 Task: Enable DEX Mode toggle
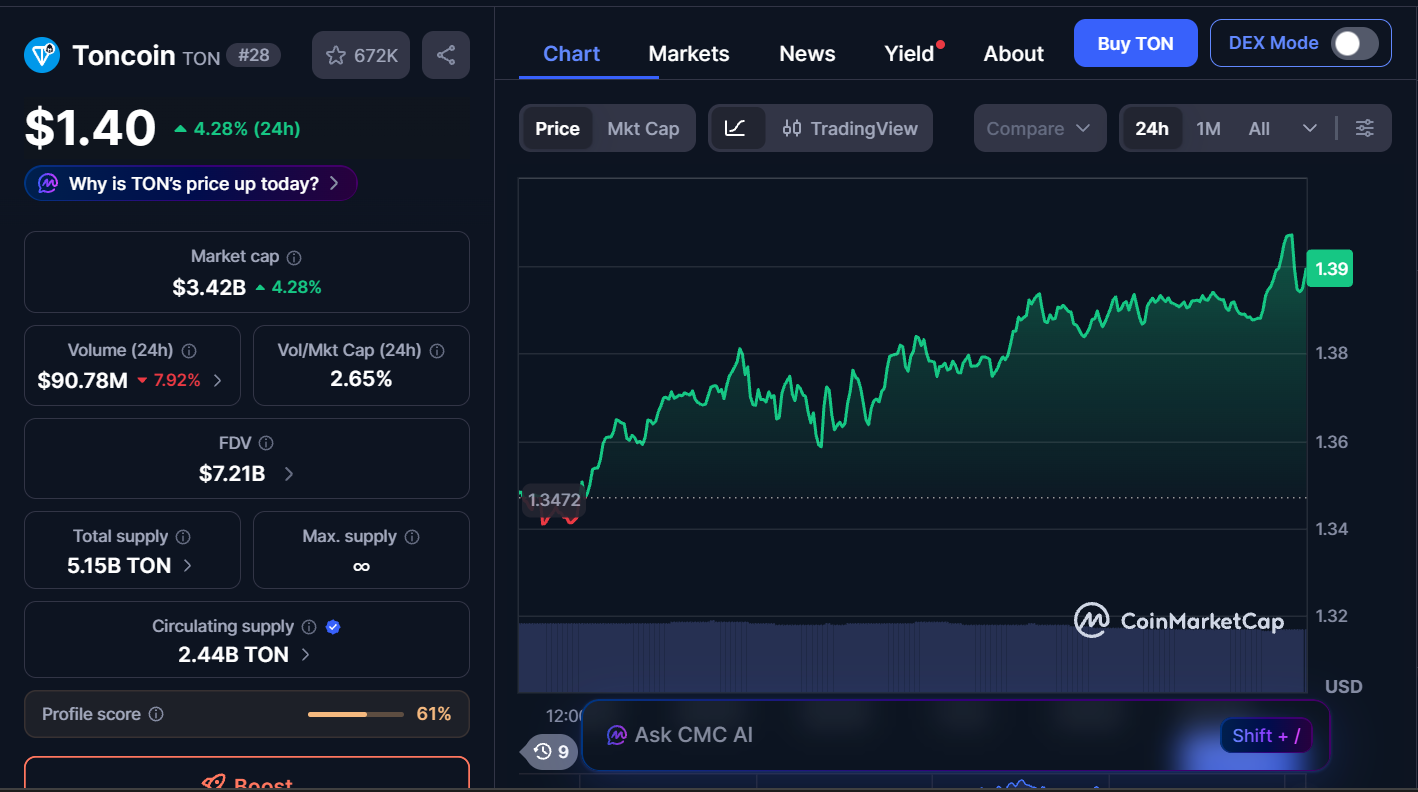point(1356,43)
